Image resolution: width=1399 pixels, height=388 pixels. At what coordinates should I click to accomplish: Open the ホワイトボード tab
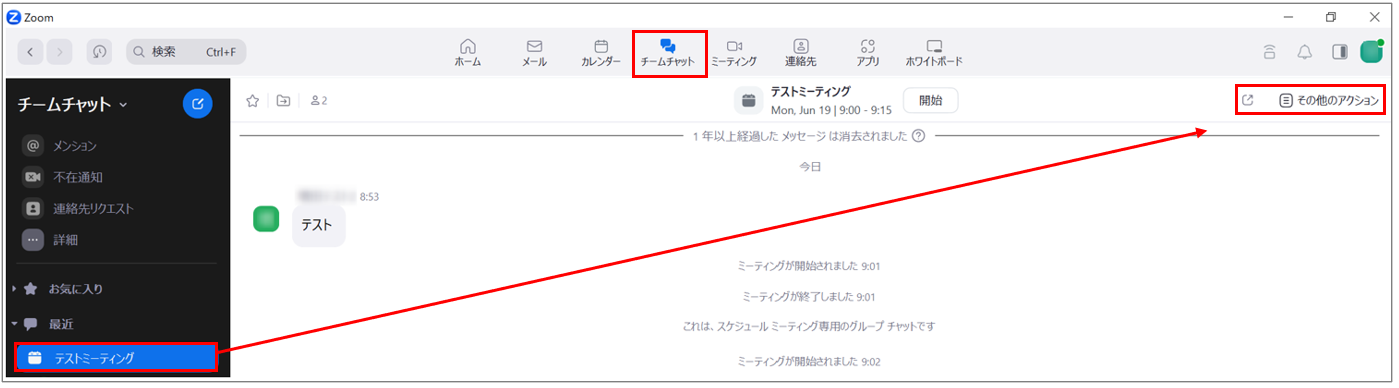(x=934, y=52)
